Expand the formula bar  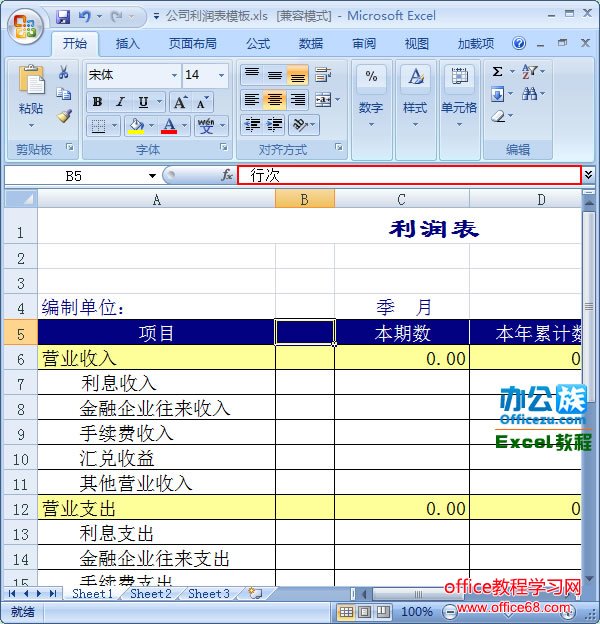[588, 174]
